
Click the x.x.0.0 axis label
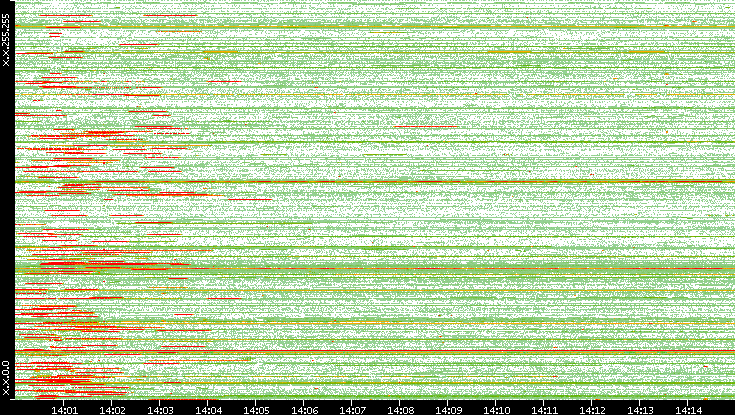[x=6, y=378]
